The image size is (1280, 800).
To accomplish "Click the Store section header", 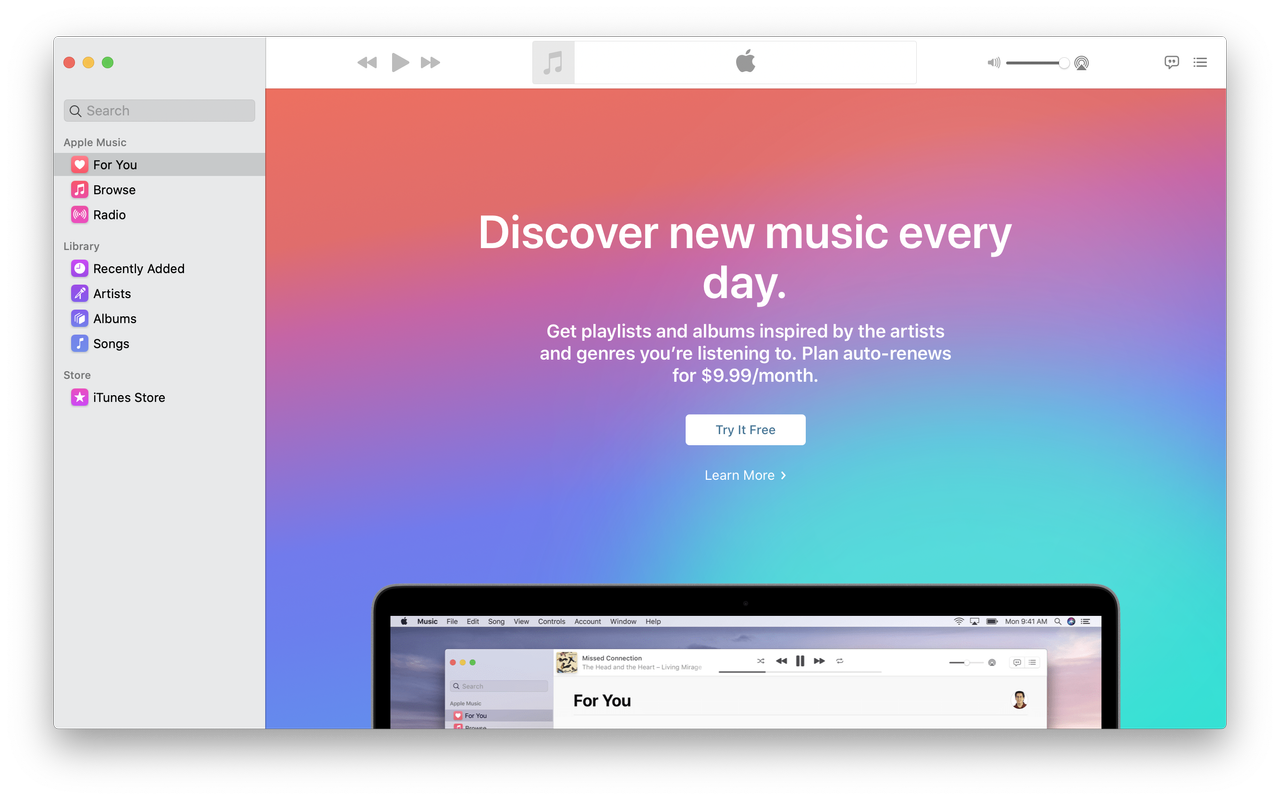I will 77,376.
